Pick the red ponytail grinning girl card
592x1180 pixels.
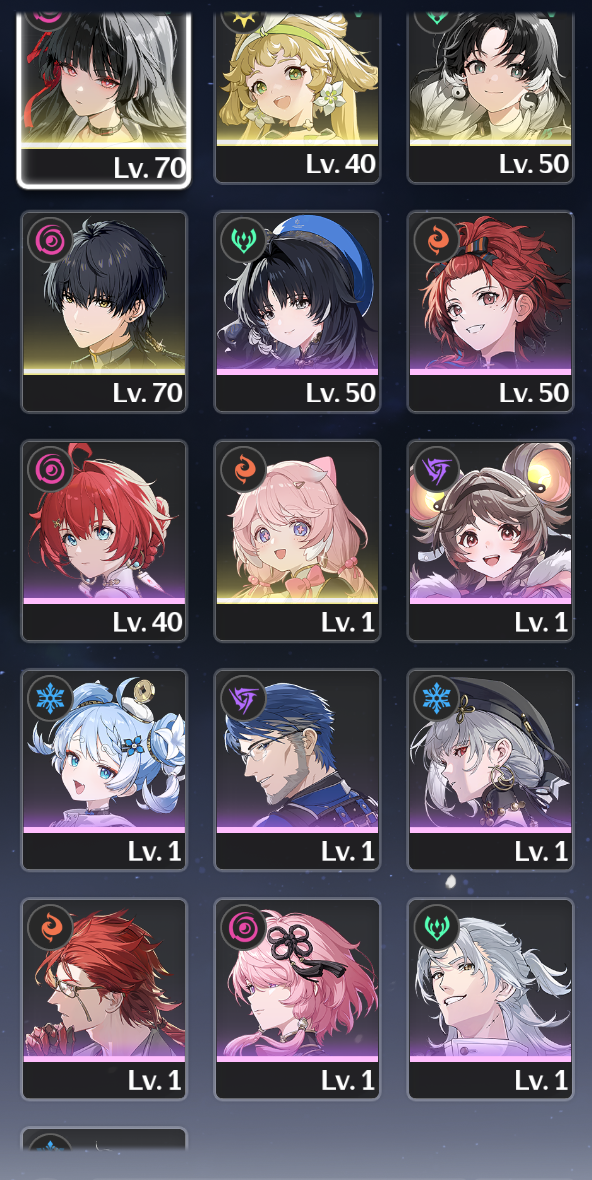point(490,312)
